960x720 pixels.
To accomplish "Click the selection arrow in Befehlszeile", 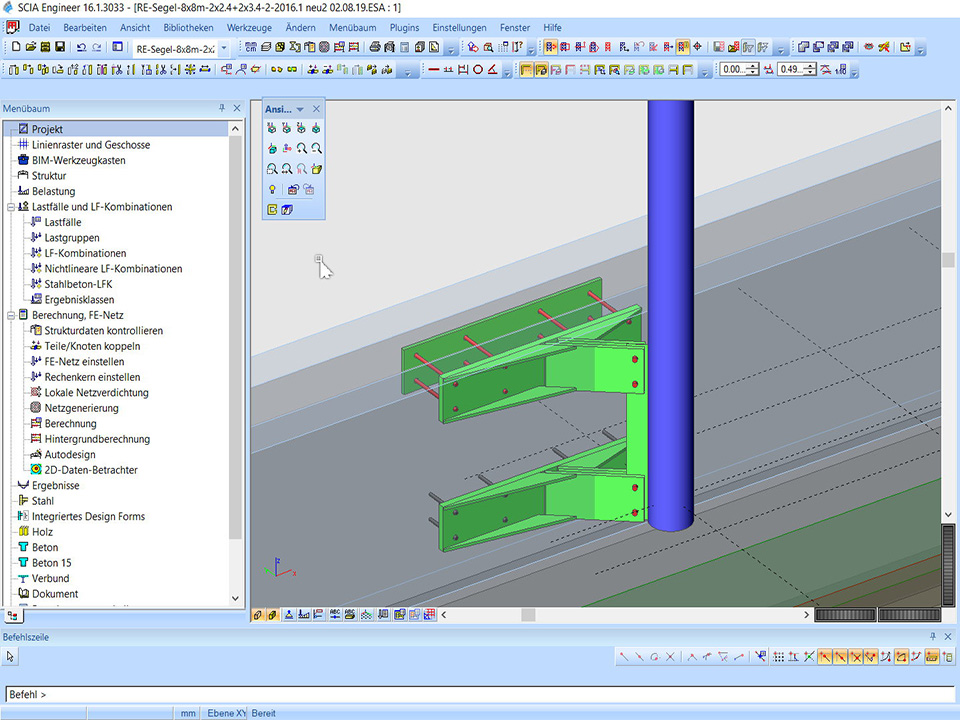I will pyautogui.click(x=11, y=656).
